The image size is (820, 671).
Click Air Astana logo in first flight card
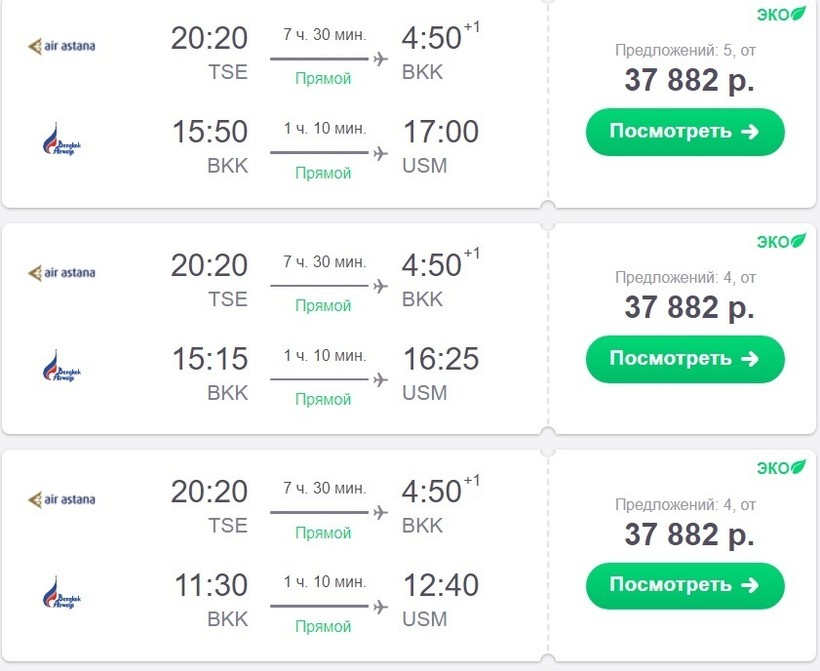pos(62,45)
